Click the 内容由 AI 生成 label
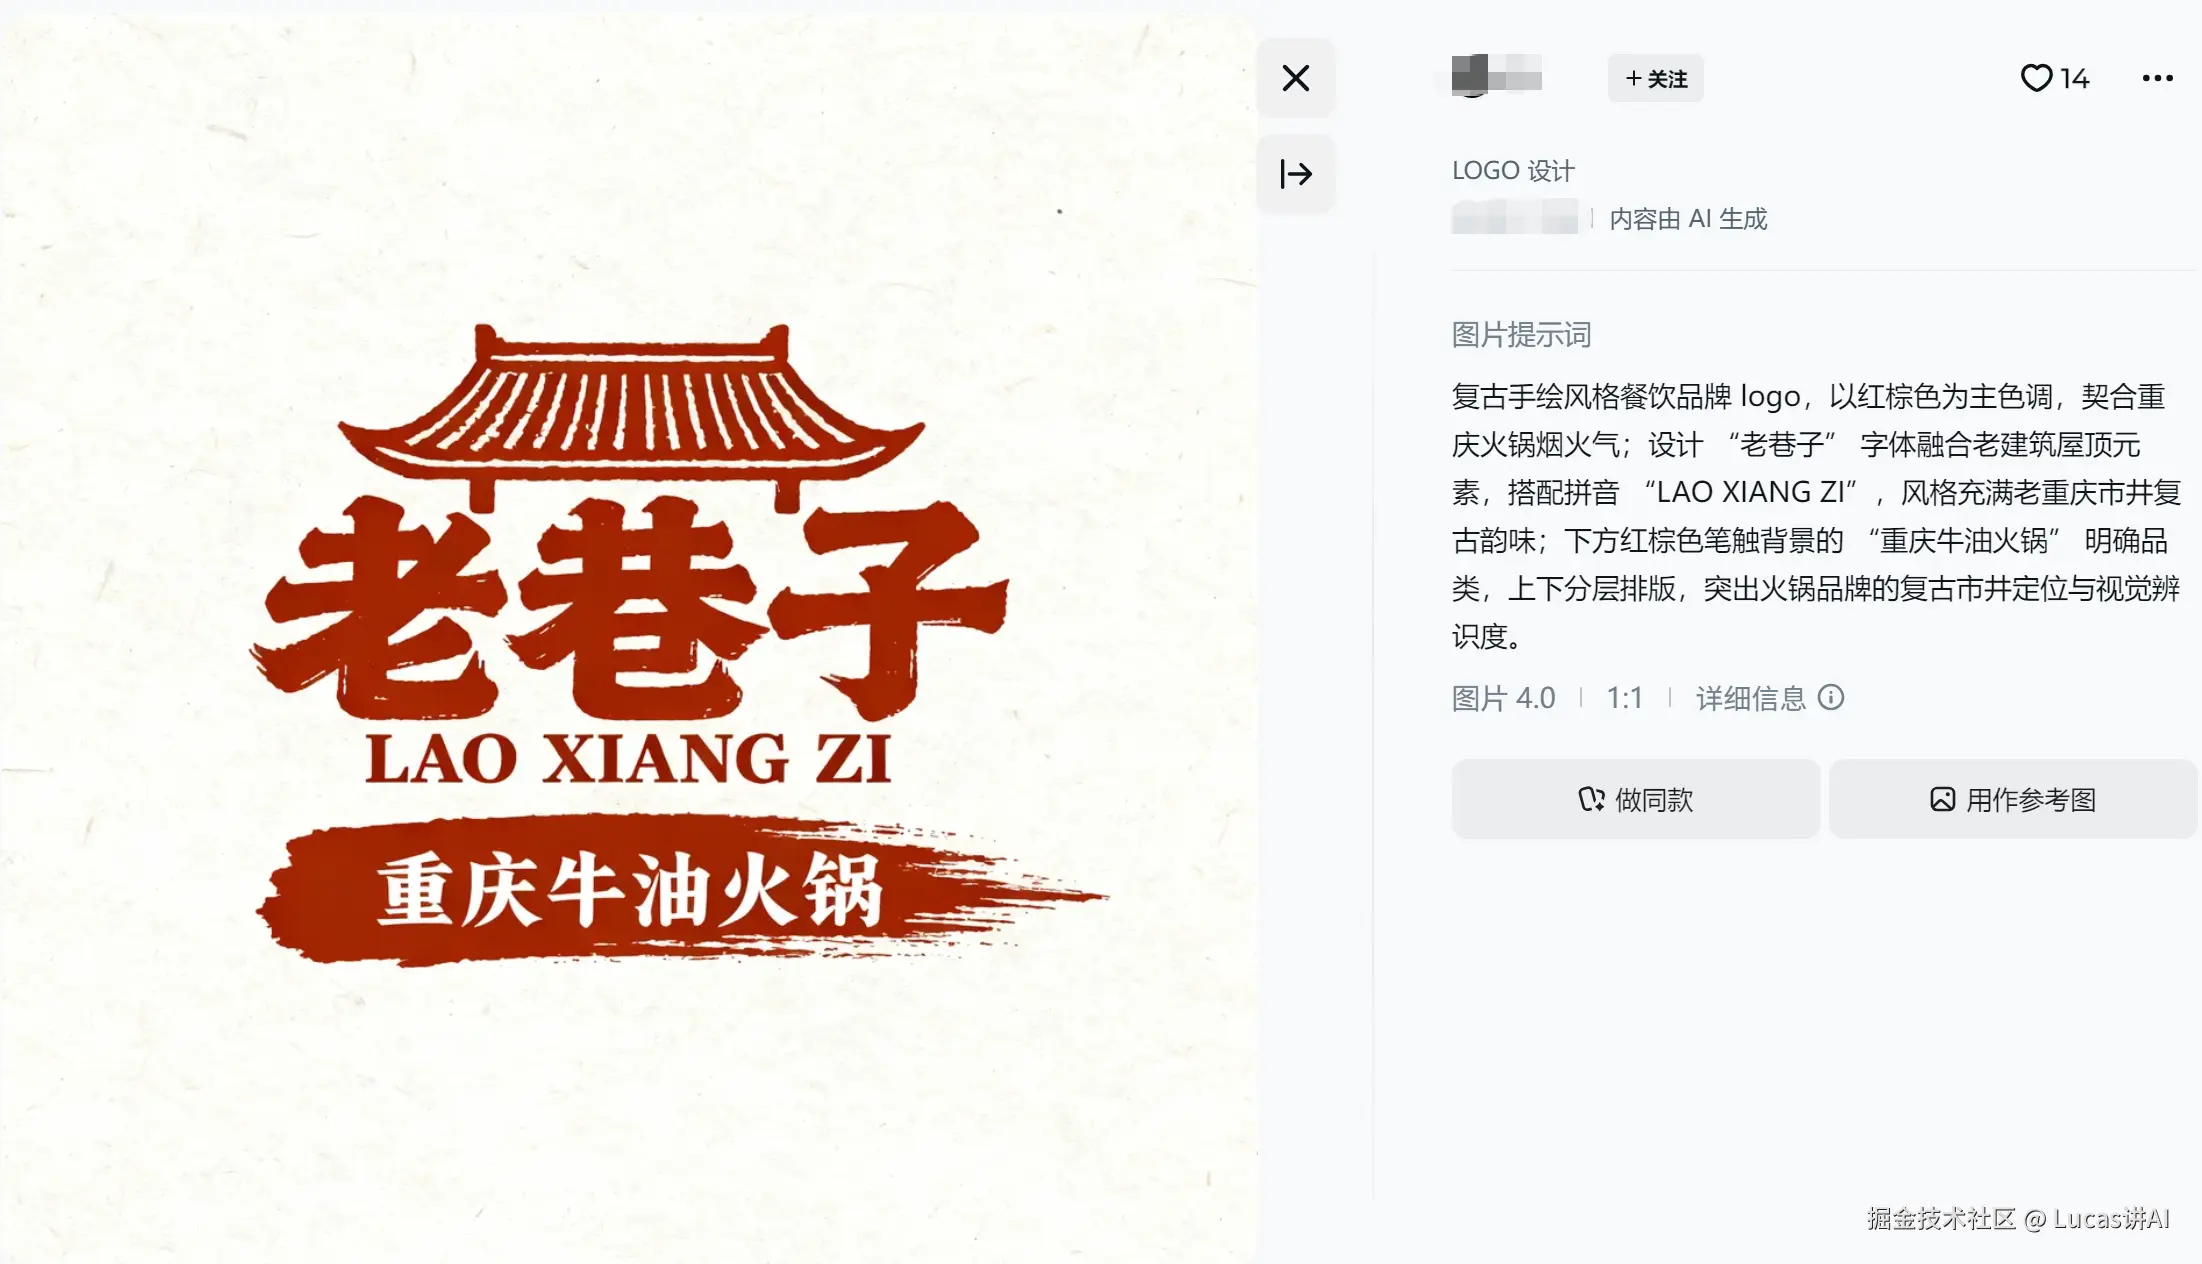2202x1264 pixels. pos(1688,218)
